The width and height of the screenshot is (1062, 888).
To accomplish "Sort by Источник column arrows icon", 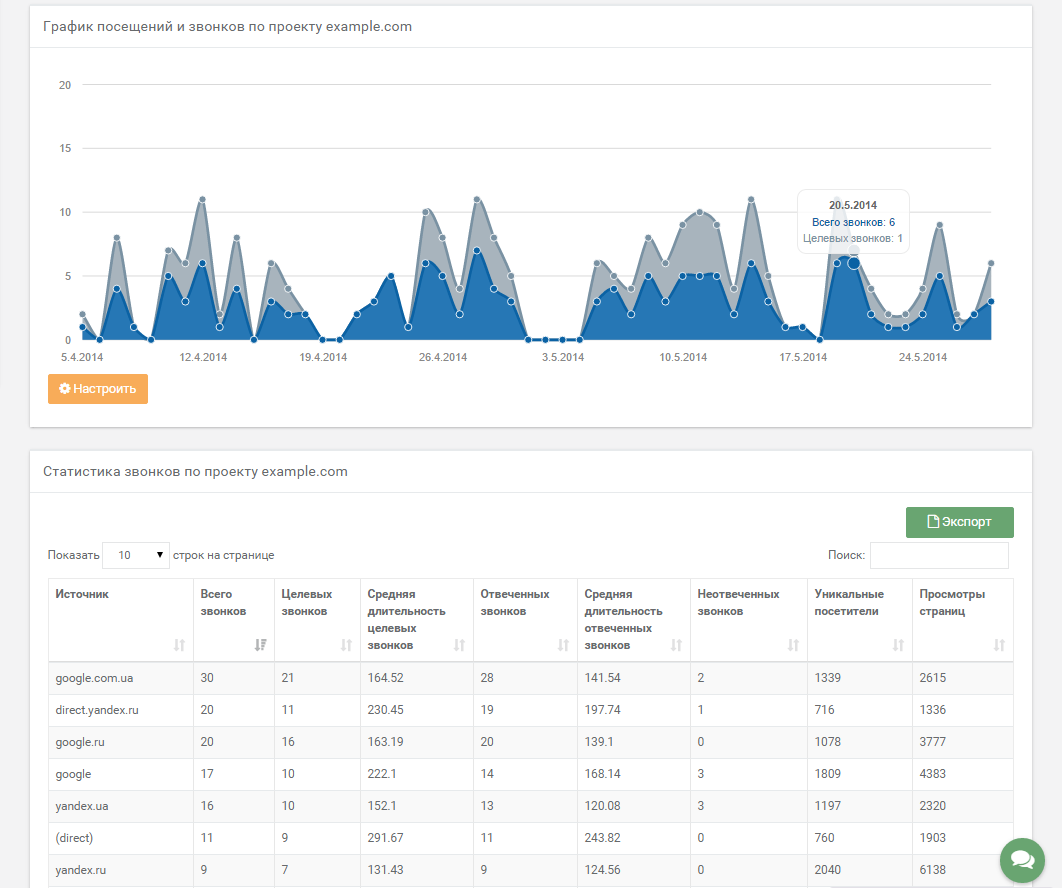I will [180, 645].
